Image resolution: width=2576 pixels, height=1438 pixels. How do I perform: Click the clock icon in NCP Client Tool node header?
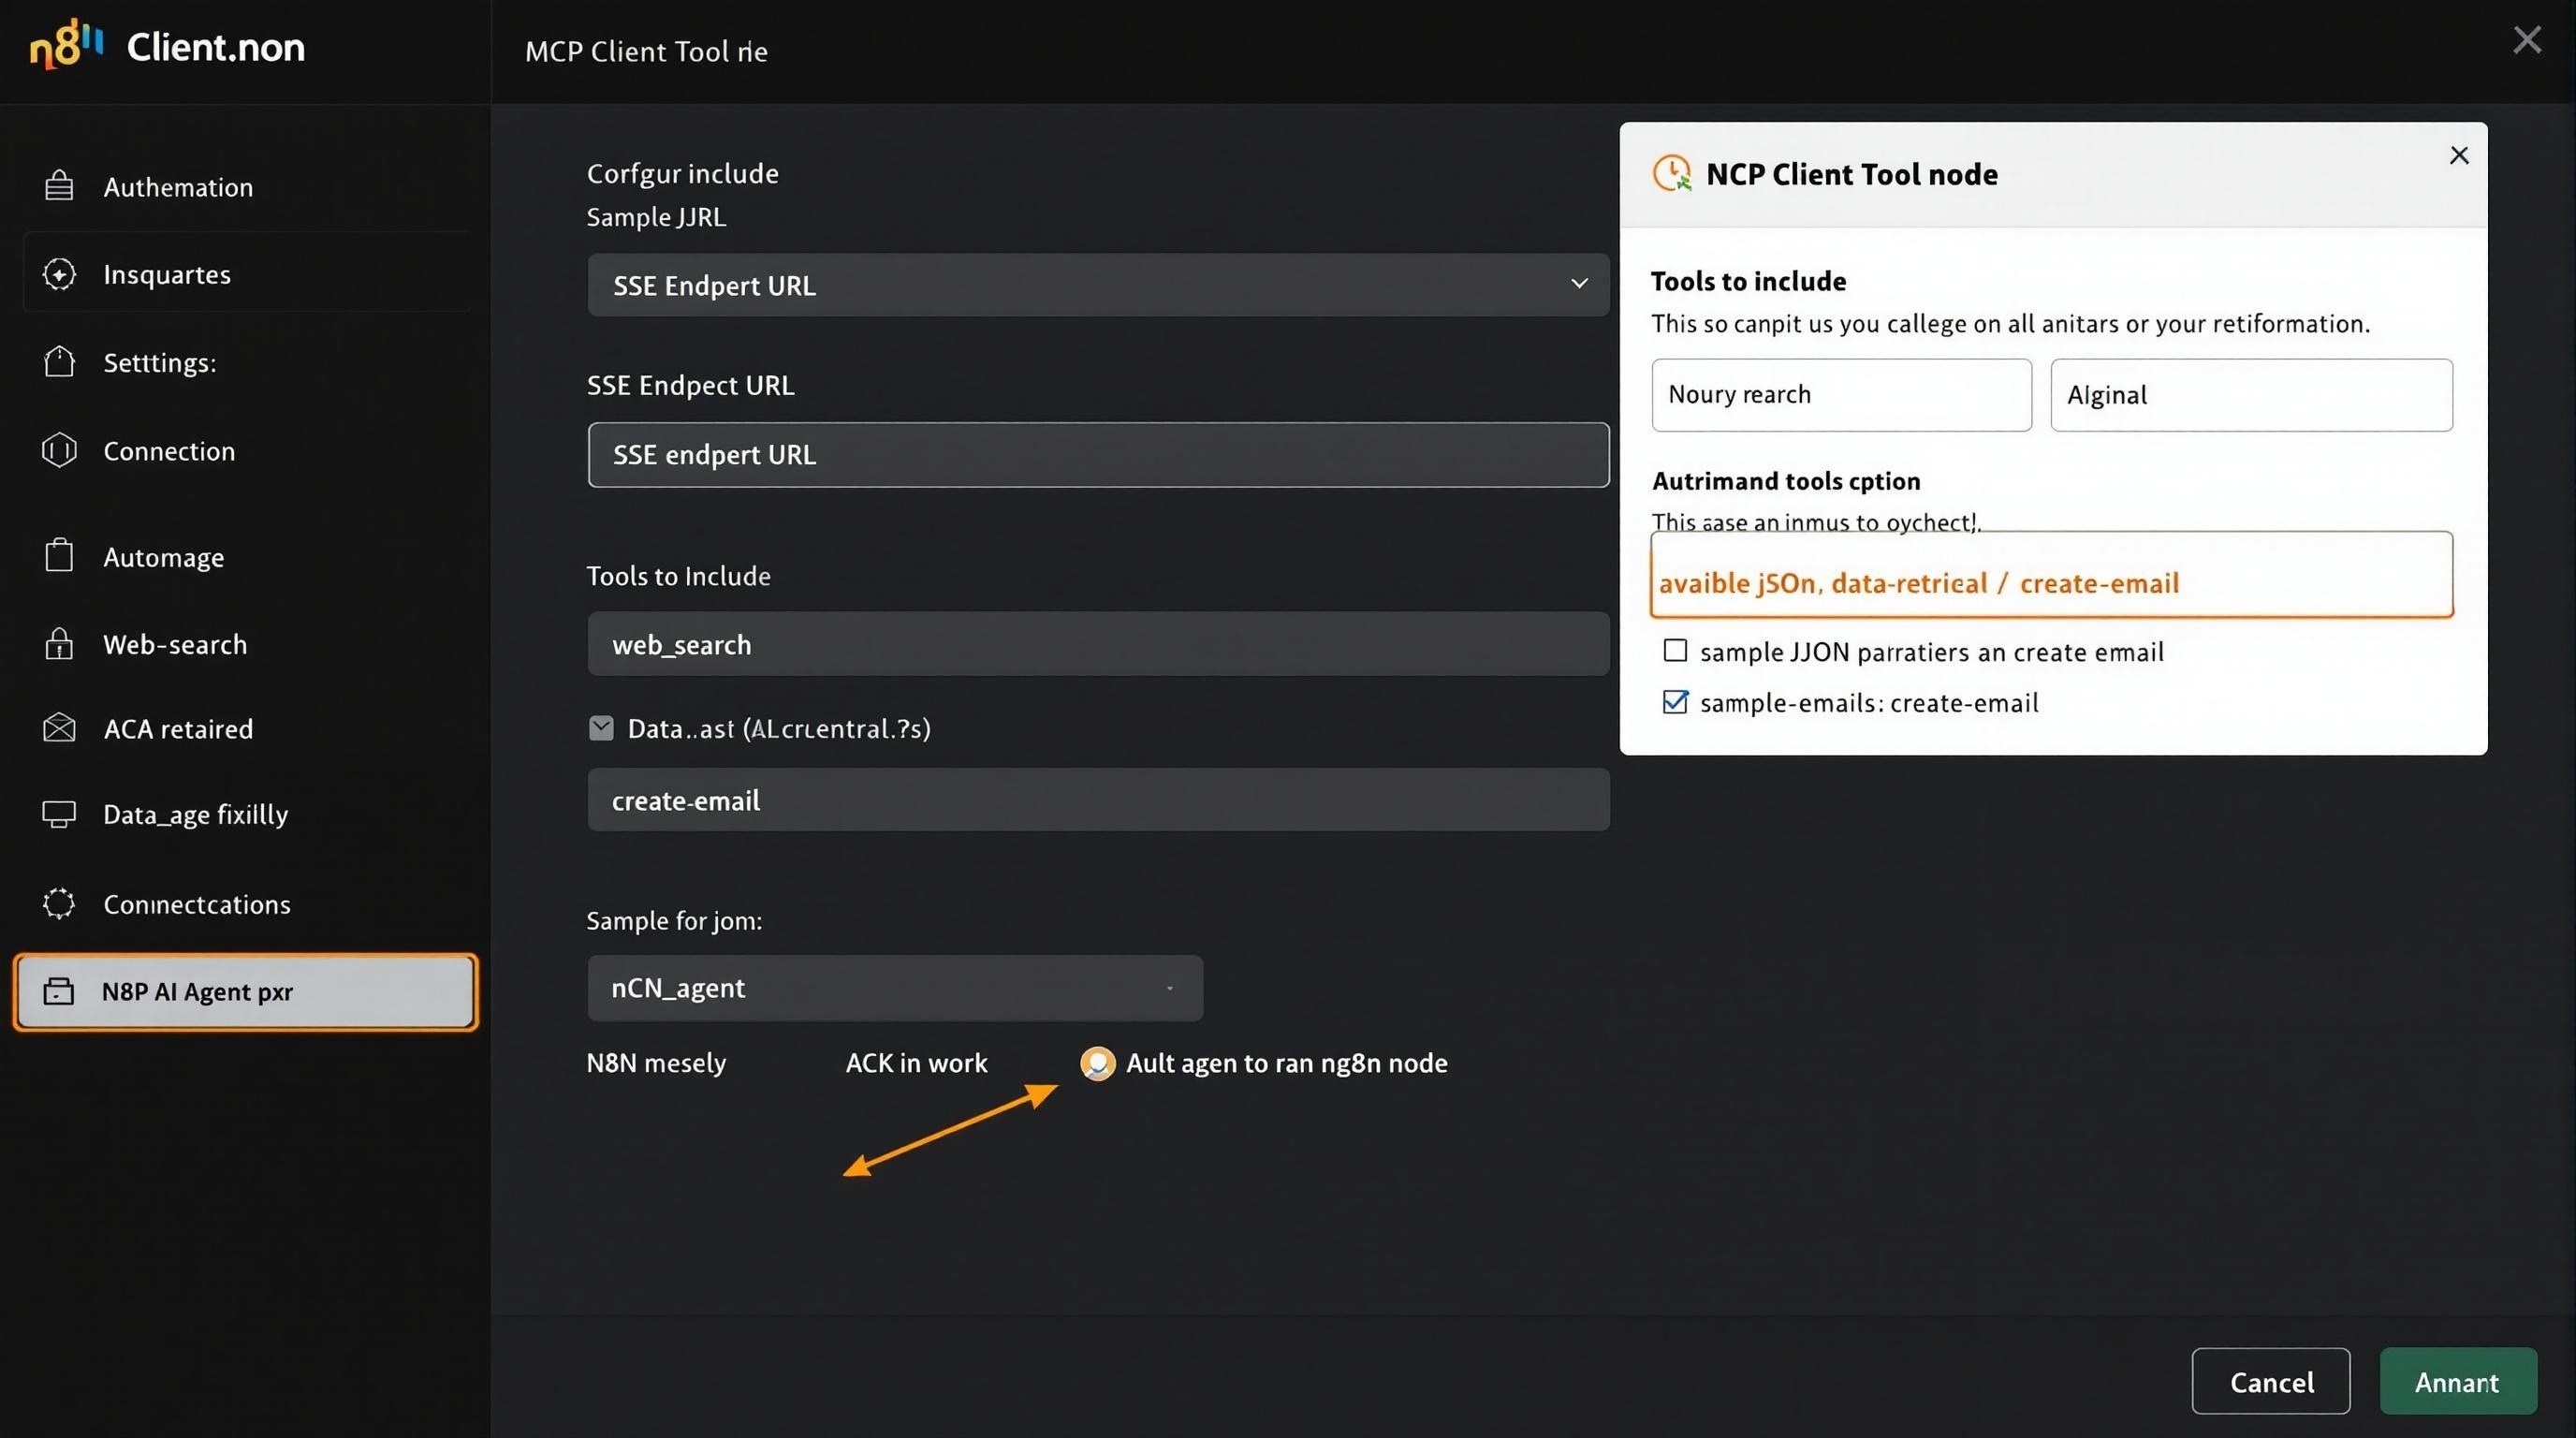[1671, 173]
